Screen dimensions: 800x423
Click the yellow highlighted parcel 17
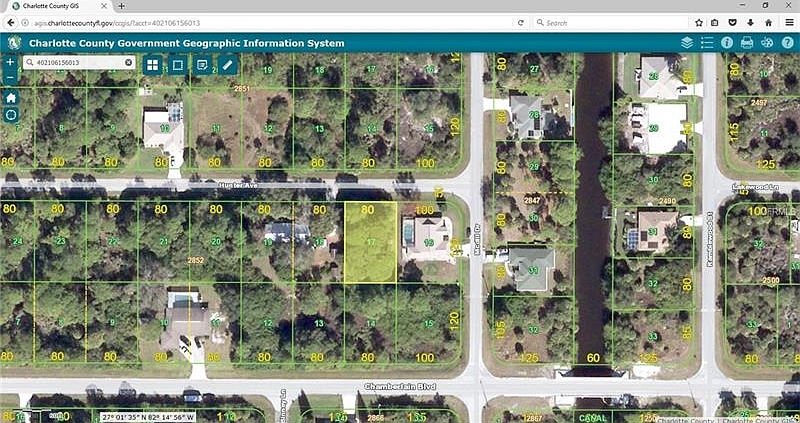click(370, 242)
